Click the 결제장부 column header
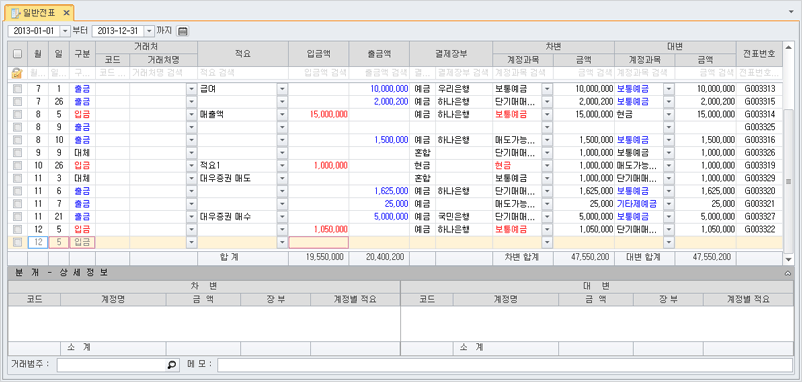This screenshot has width=802, height=382. point(451,54)
